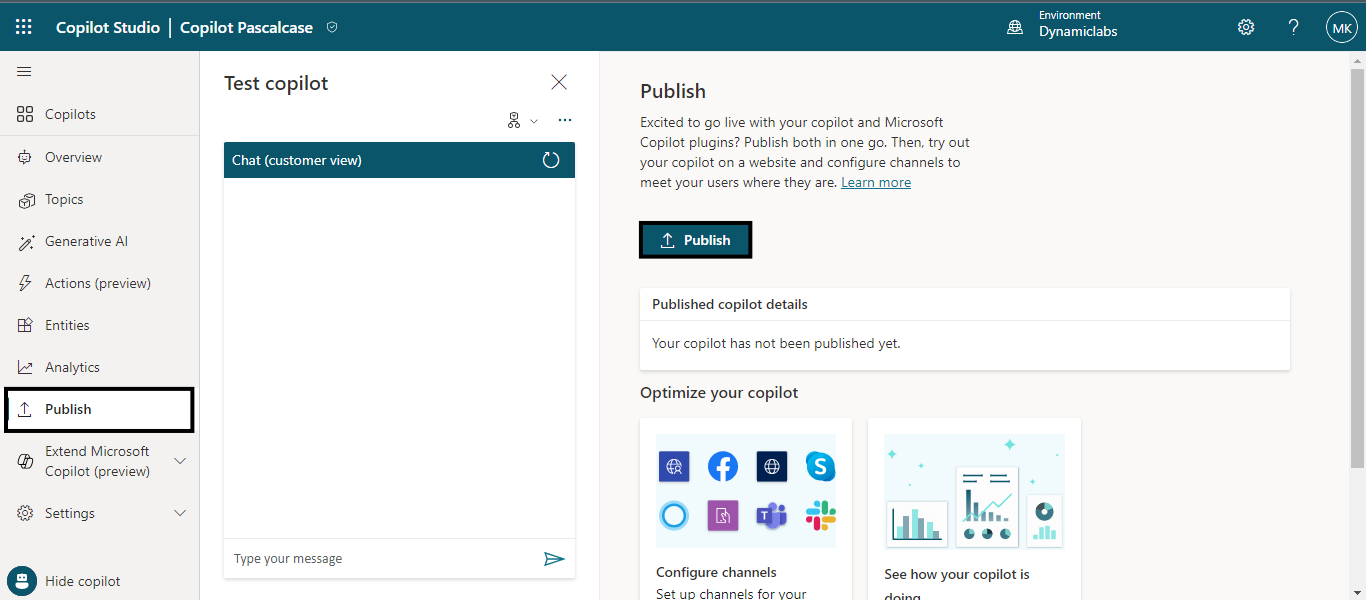1366x600 pixels.
Task: Close the Test copilot panel
Action: [559, 82]
